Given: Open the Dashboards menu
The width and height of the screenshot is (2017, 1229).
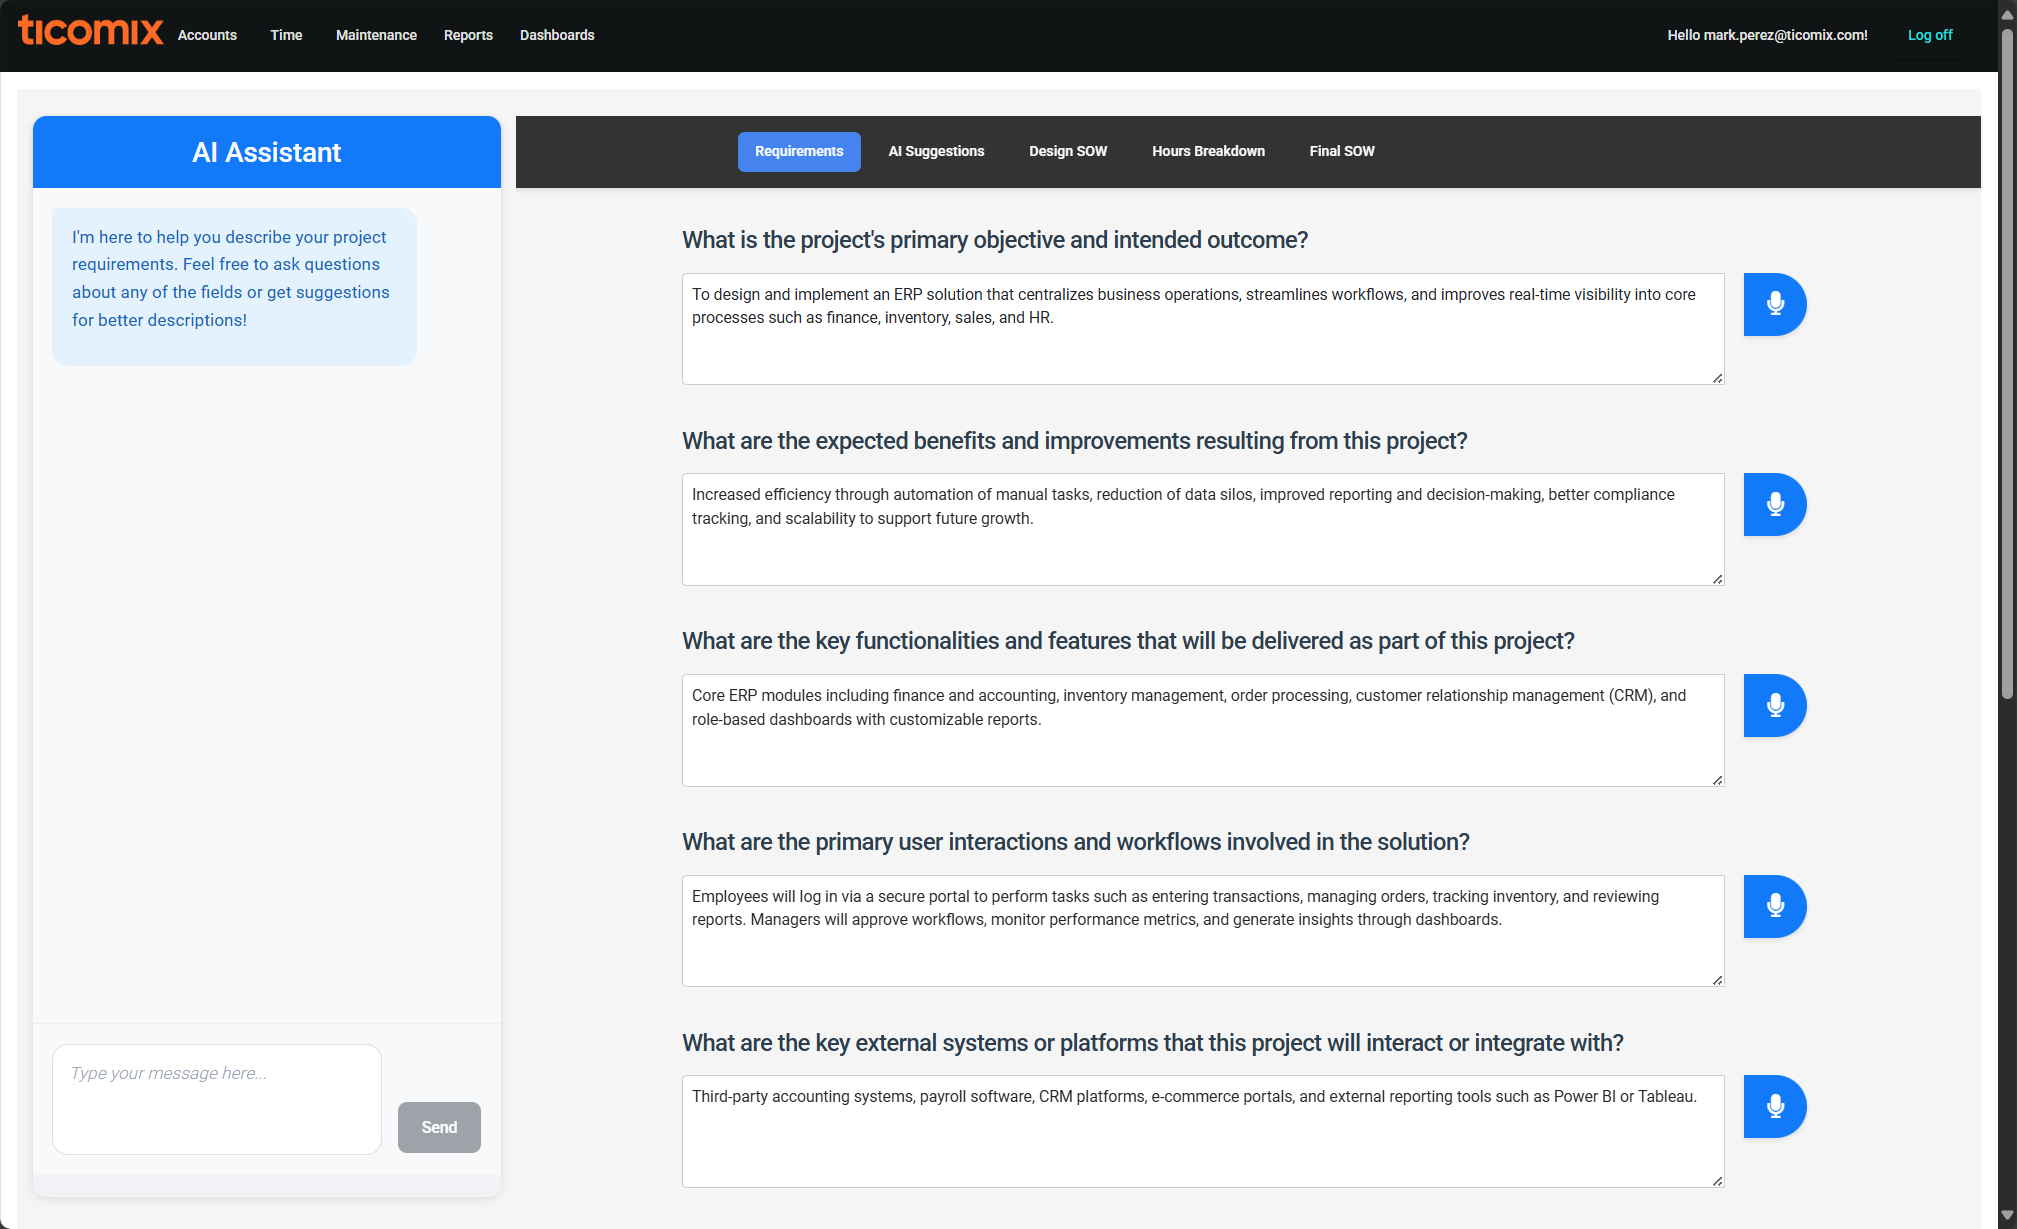Looking at the screenshot, I should [557, 35].
